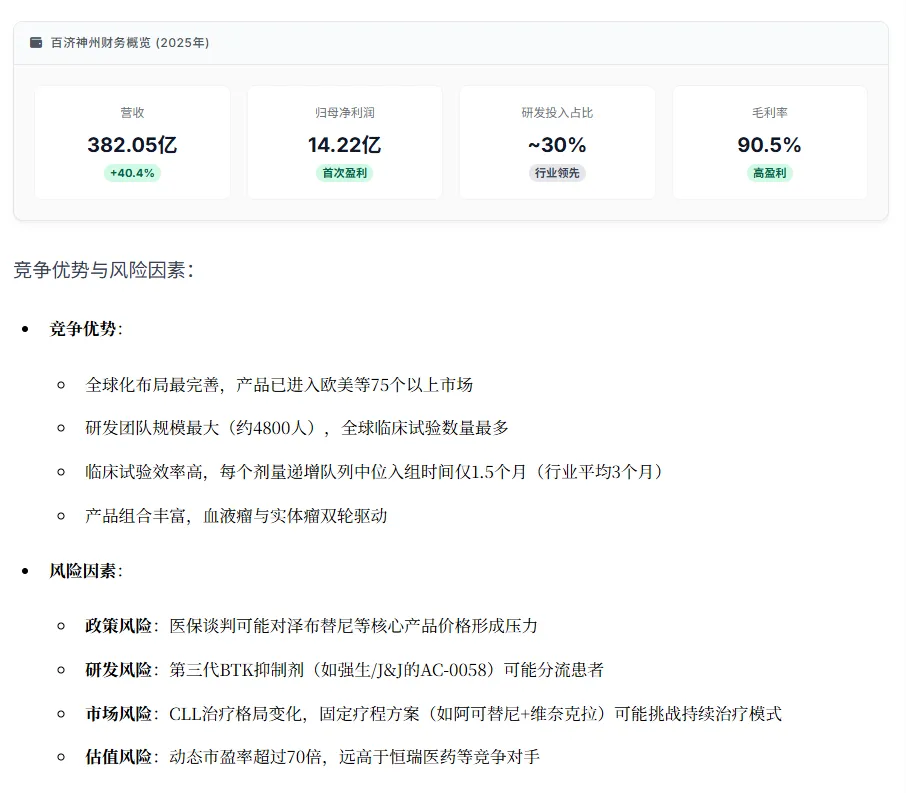Click the 研发风险 line about 第三代BTK抑制剂
The height and width of the screenshot is (793, 906).
pyautogui.click(x=344, y=670)
